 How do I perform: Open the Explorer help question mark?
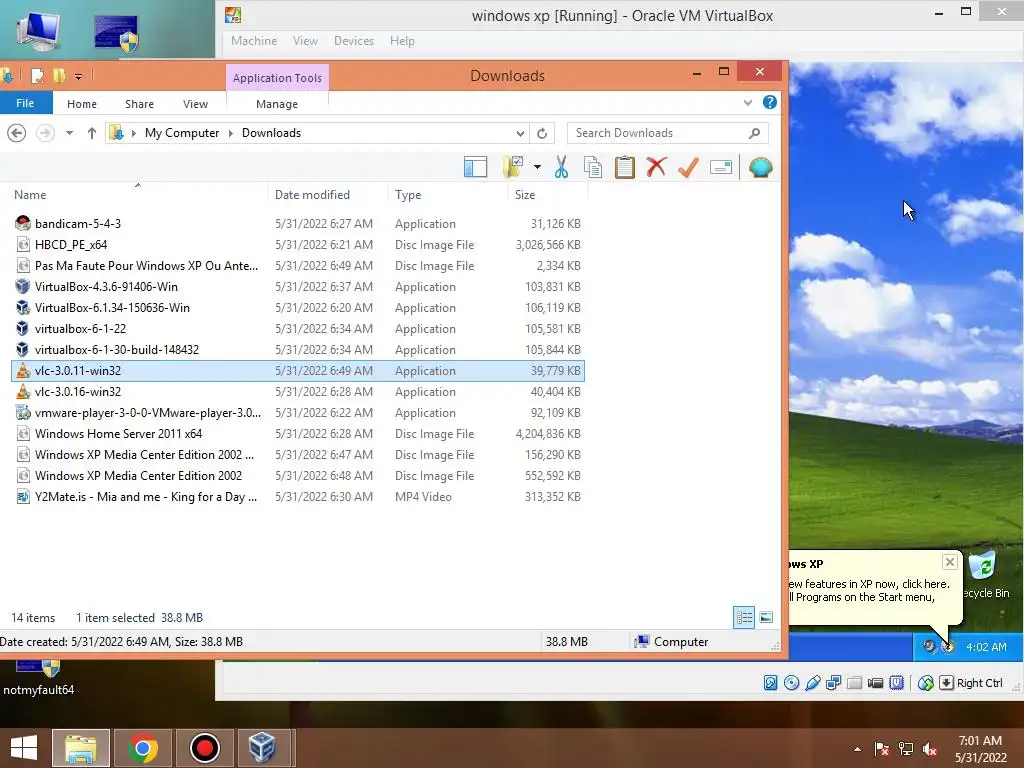point(770,103)
